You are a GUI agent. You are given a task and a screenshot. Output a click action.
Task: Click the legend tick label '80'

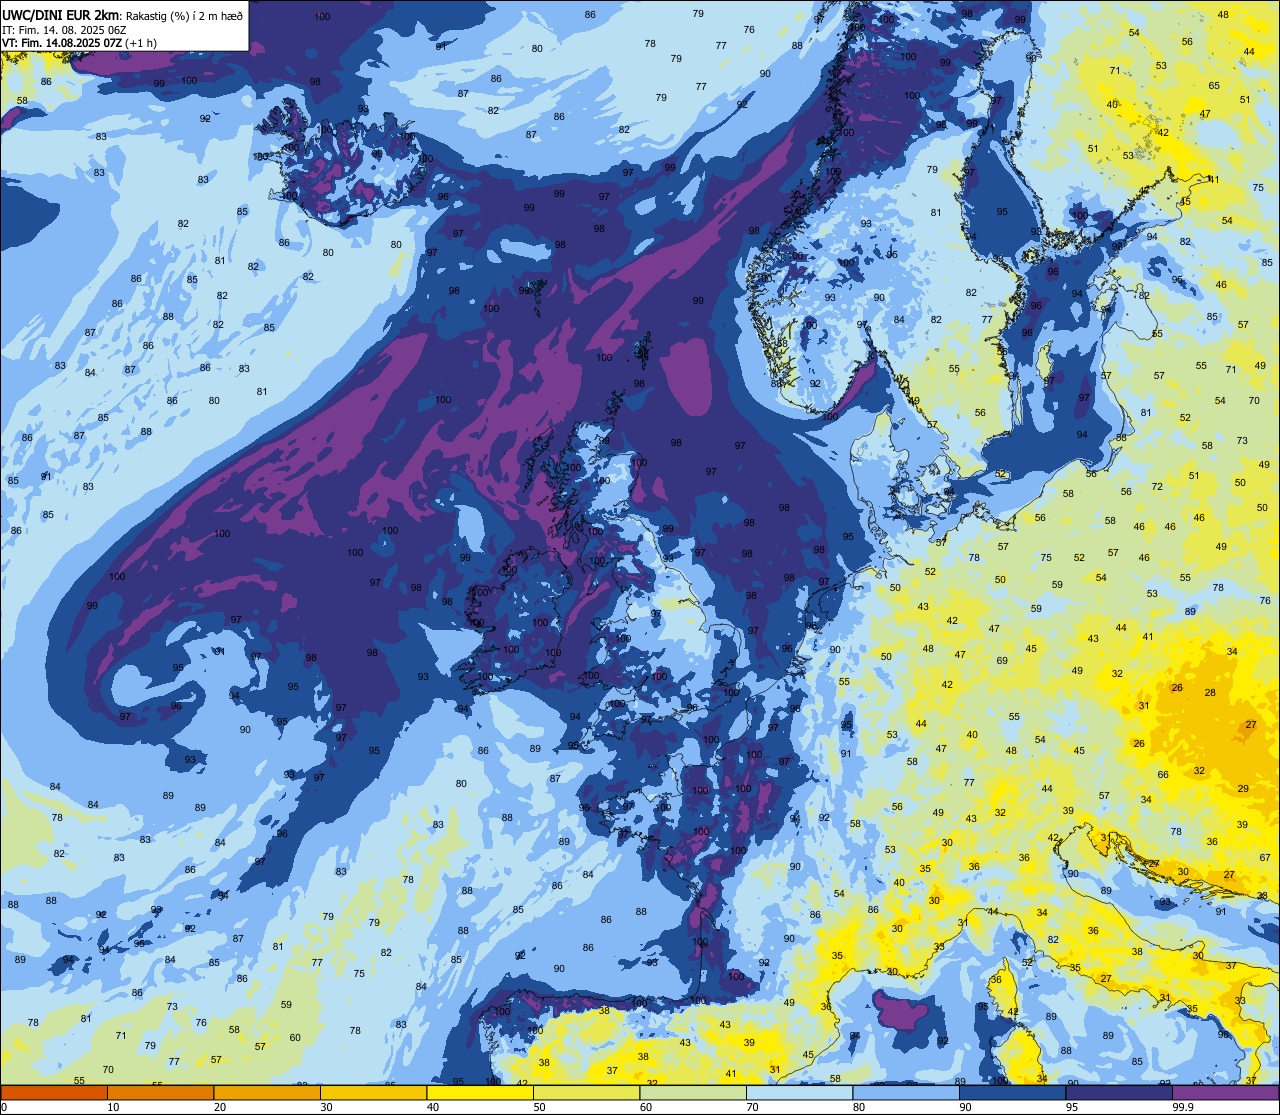[859, 1107]
